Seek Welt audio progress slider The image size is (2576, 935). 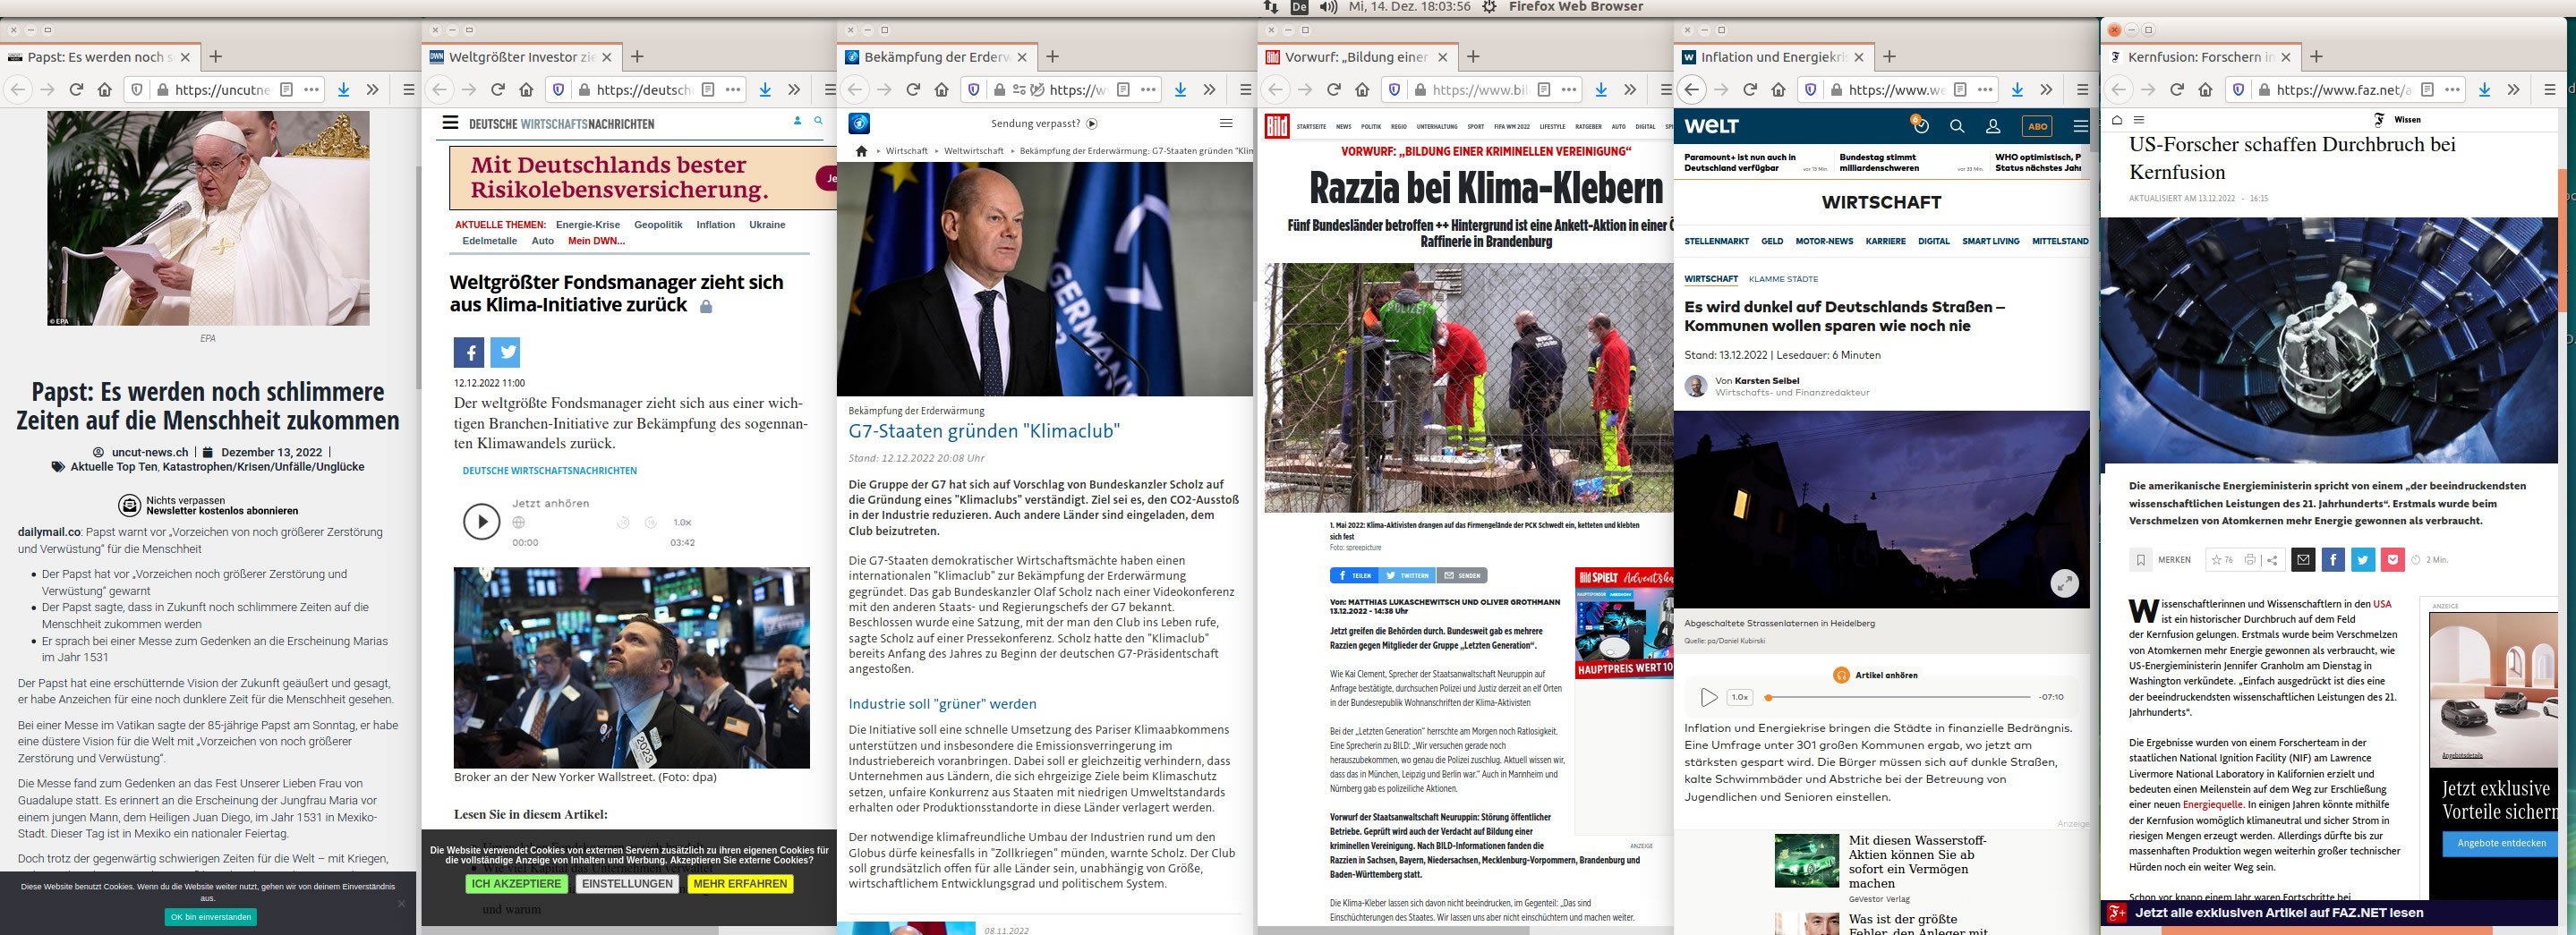click(1898, 697)
